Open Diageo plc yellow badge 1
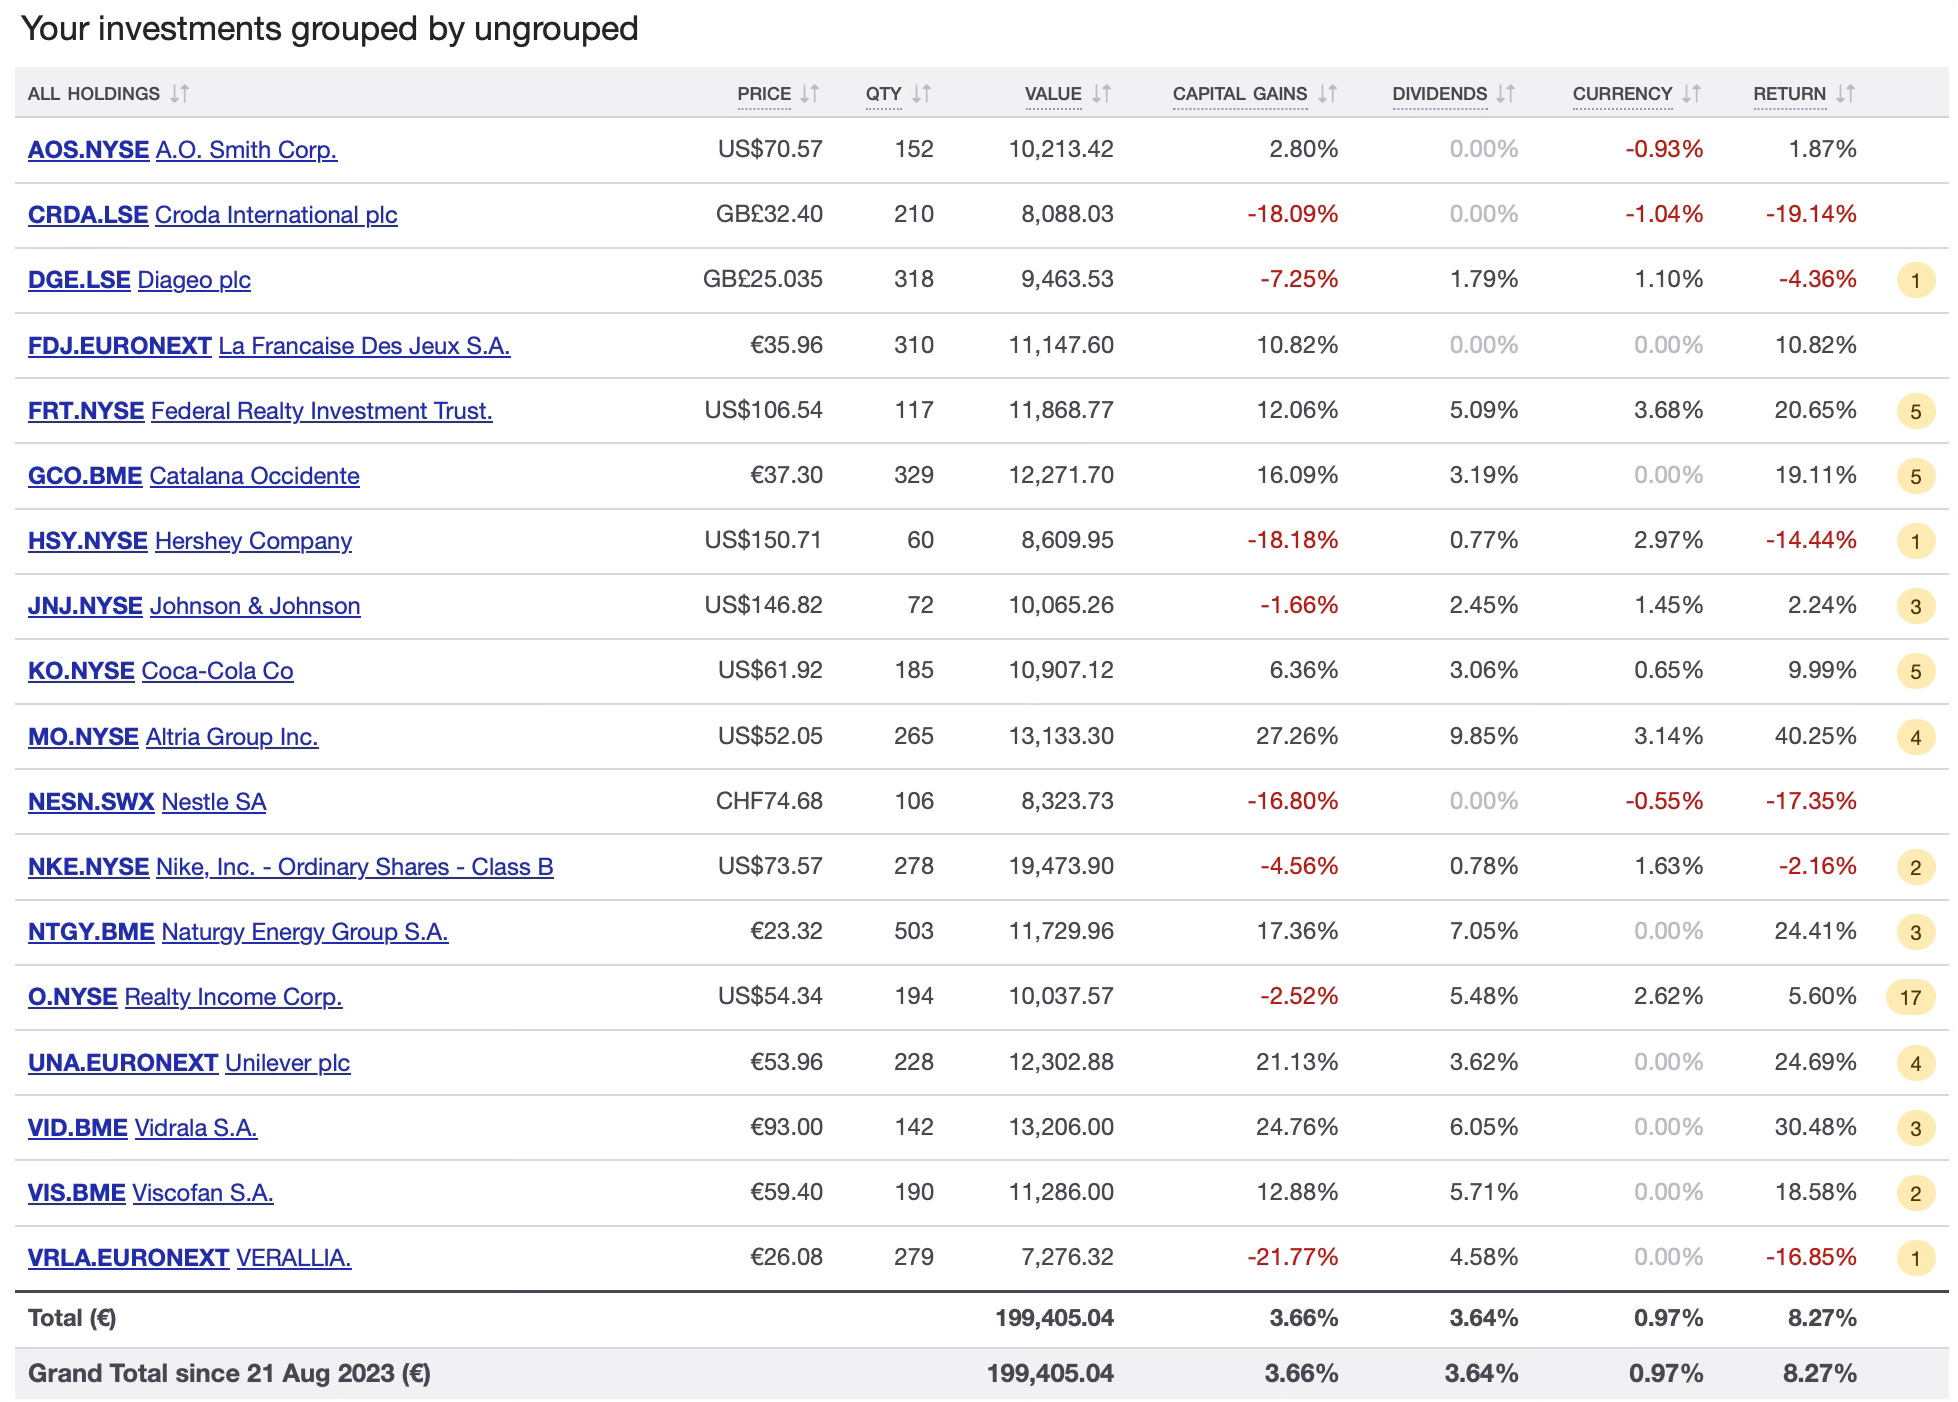This screenshot has width=1958, height=1402. [x=1915, y=280]
